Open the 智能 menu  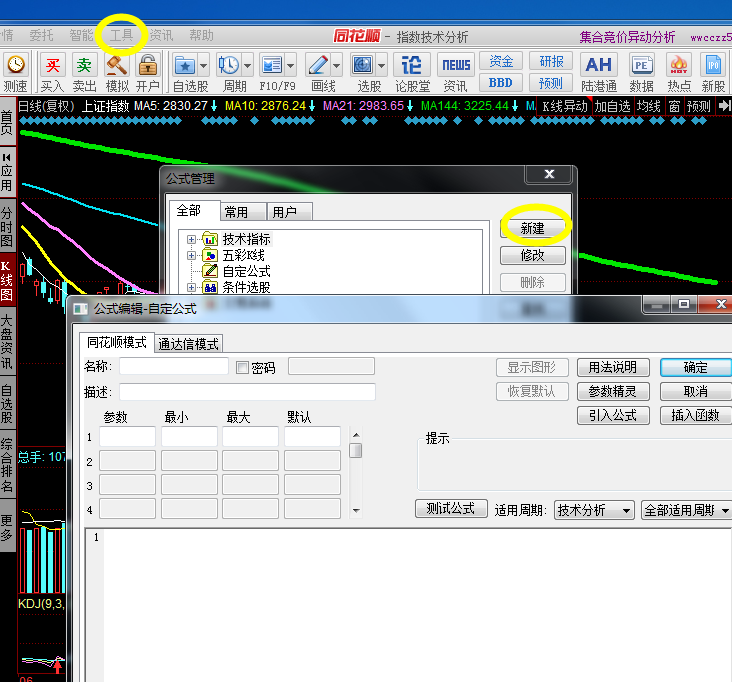pyautogui.click(x=81, y=35)
